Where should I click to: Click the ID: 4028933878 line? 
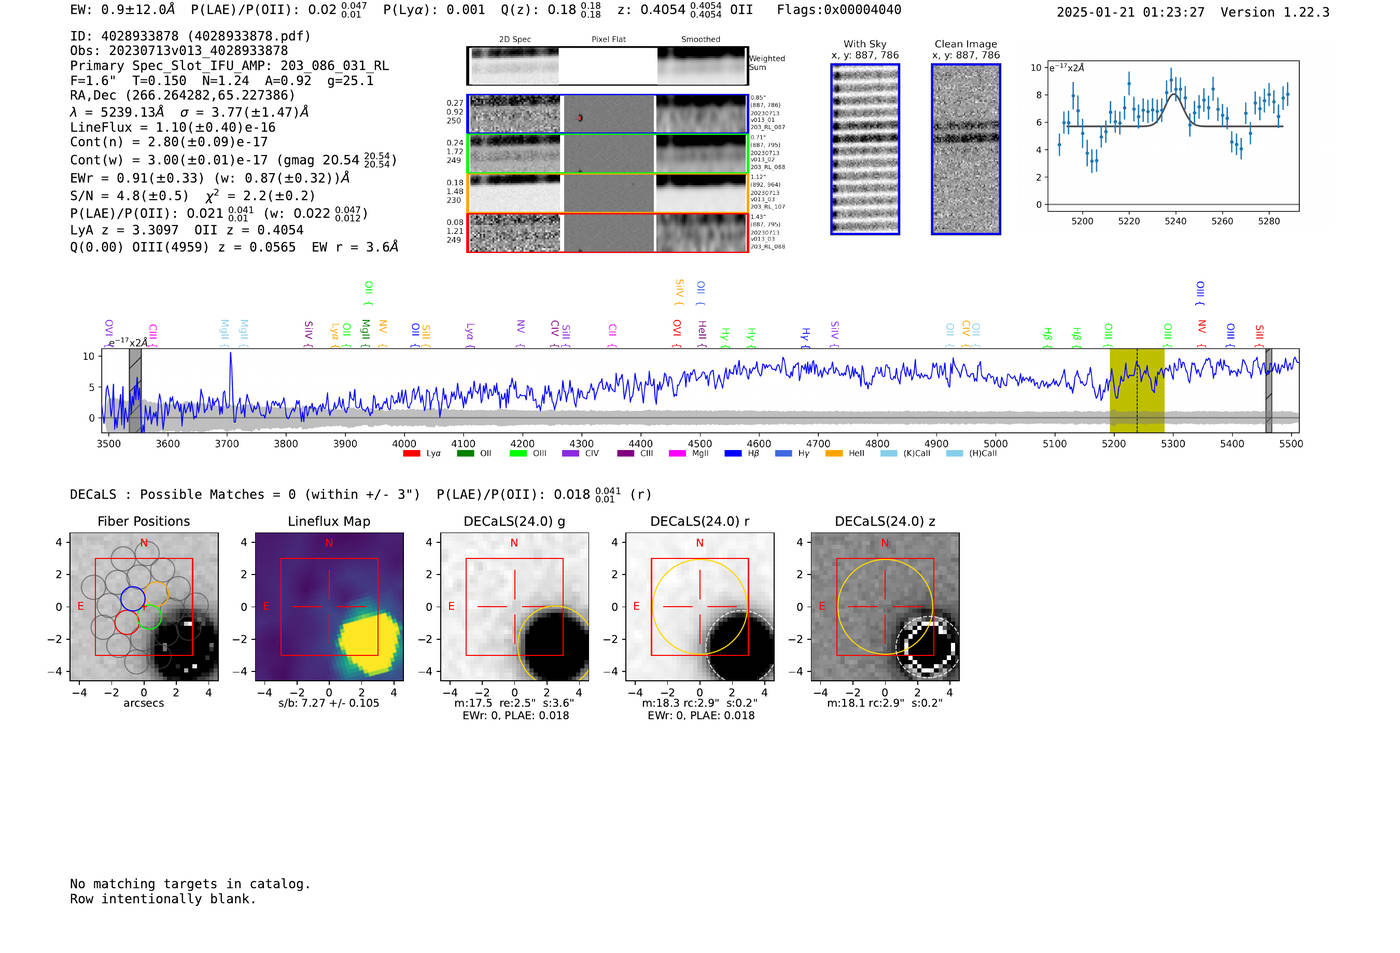(x=190, y=36)
